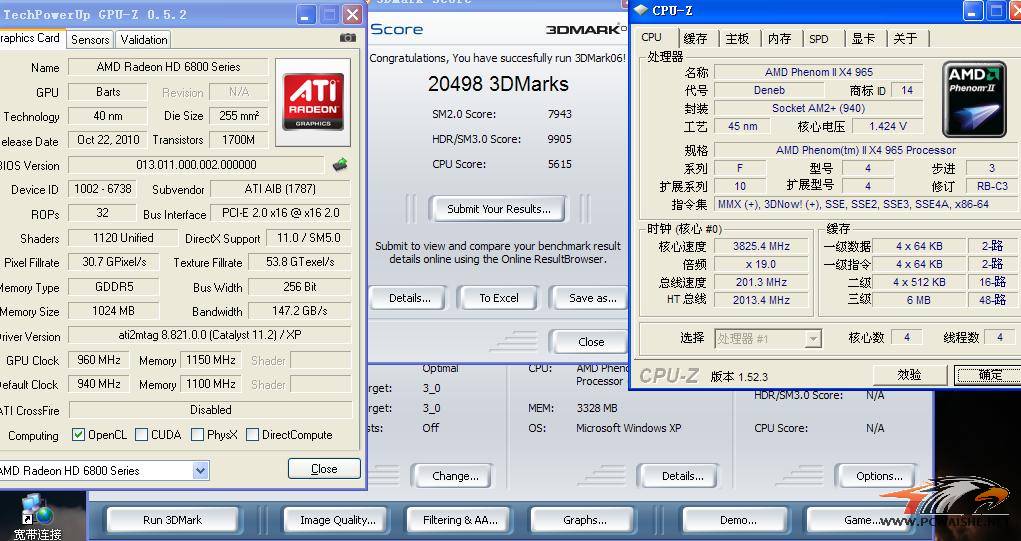Viewport: 1021px width, 541px height.
Task: Open the 内存 tab in CPU-Z
Action: 779,38
